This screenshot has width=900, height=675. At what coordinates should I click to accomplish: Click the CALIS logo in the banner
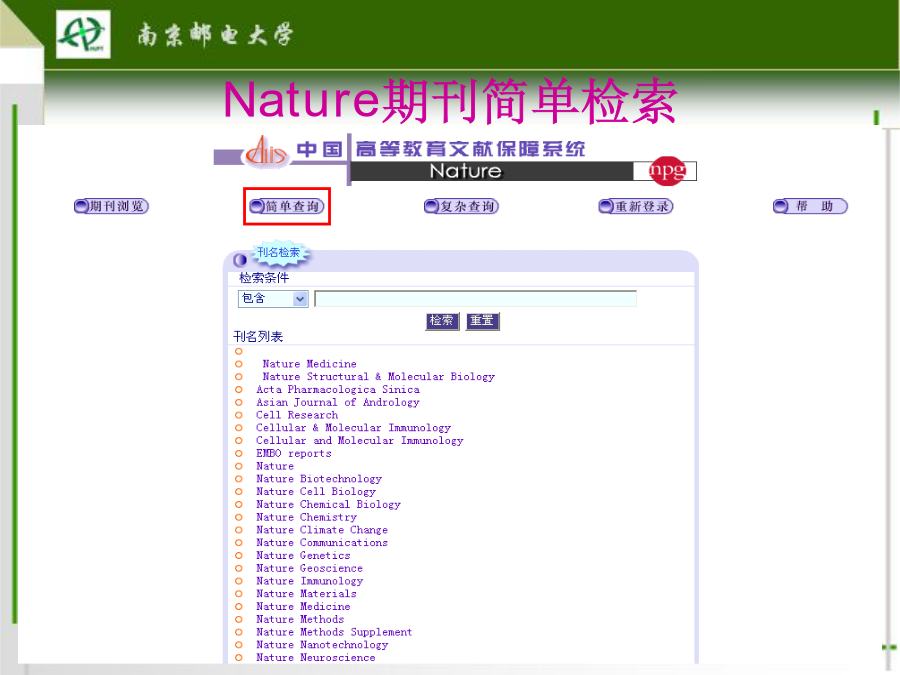[266, 152]
